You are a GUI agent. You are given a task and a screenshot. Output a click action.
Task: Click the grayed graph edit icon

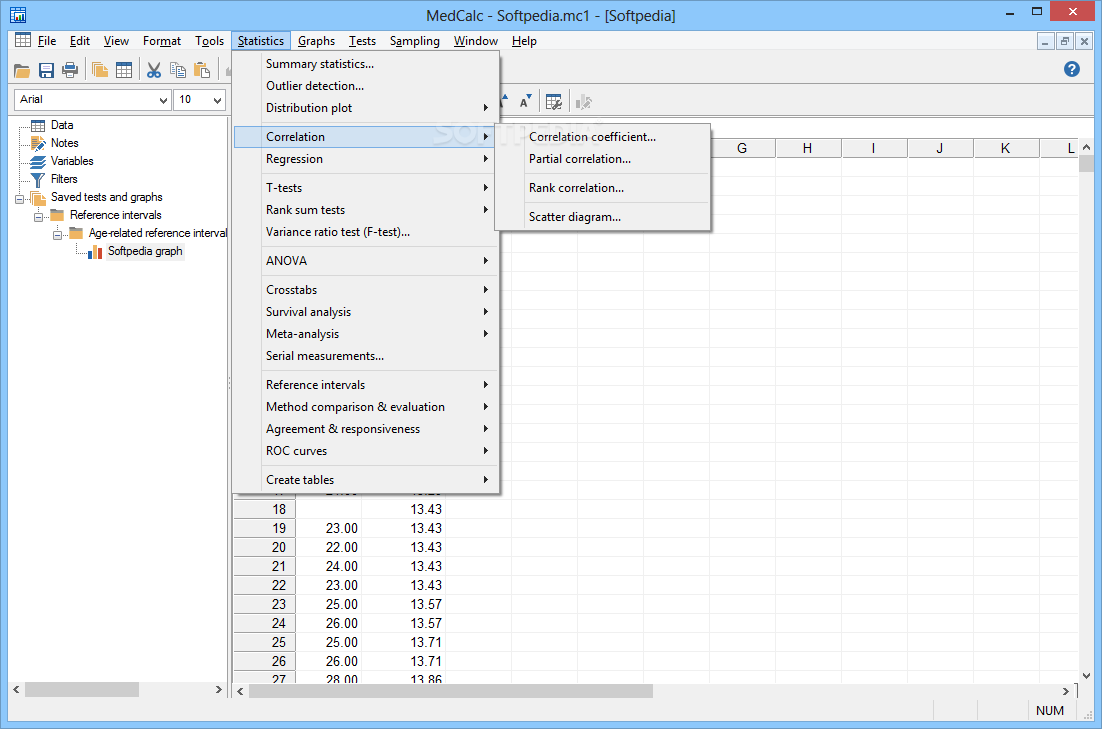coord(583,103)
